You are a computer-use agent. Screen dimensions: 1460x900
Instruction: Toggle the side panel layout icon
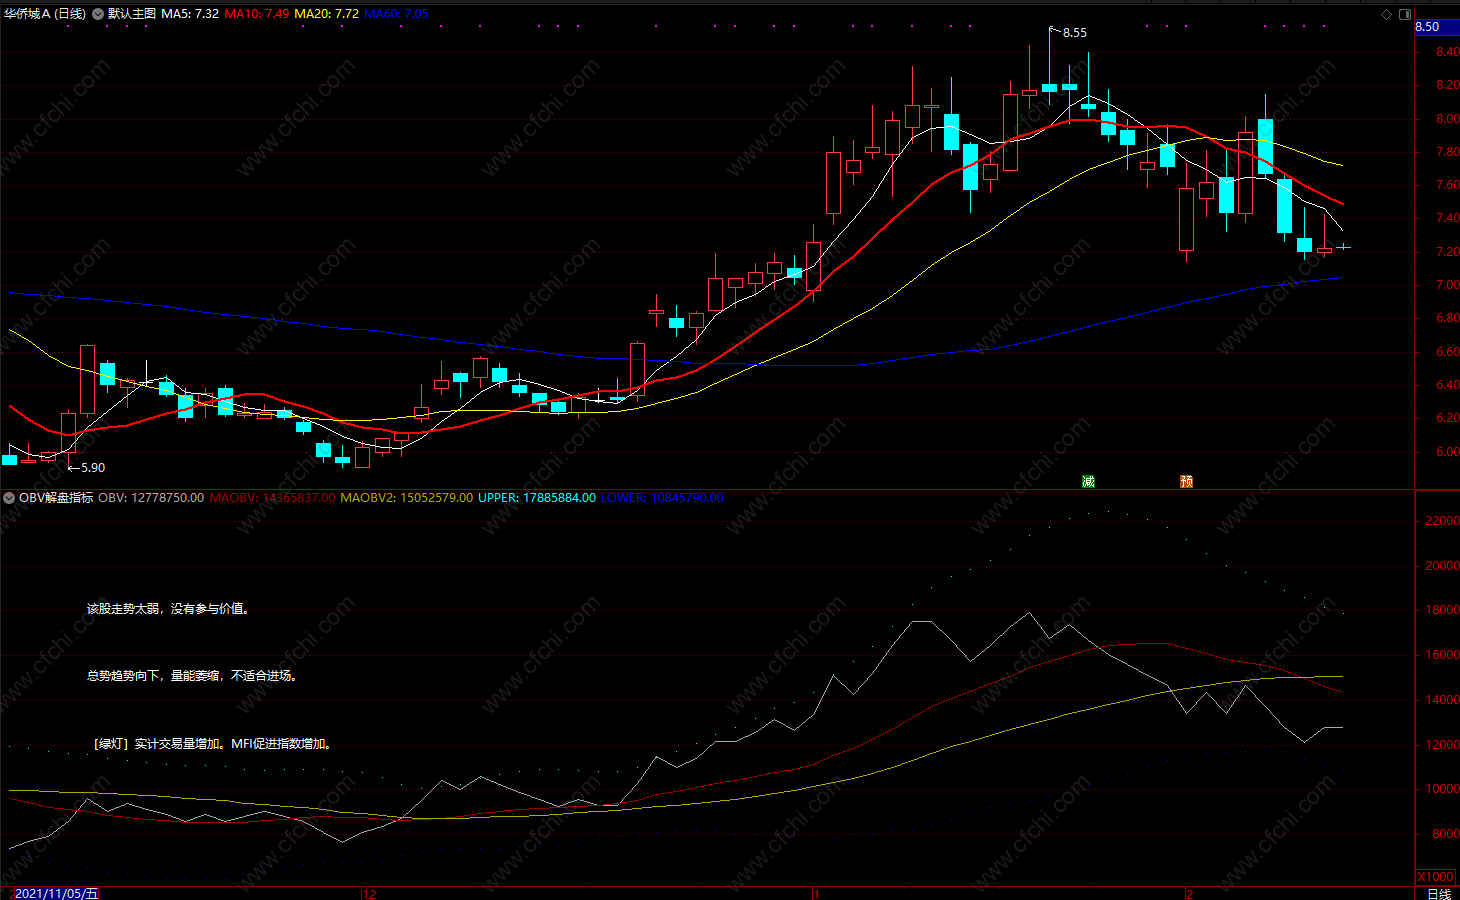(1404, 14)
